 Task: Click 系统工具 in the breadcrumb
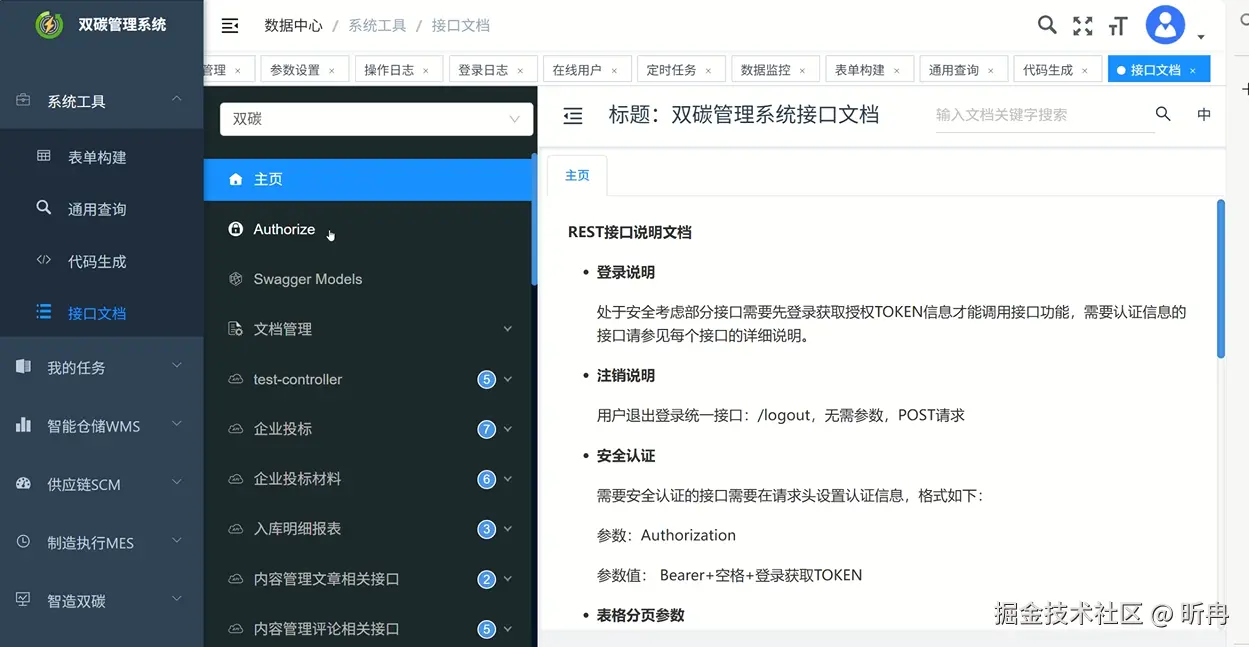(377, 26)
